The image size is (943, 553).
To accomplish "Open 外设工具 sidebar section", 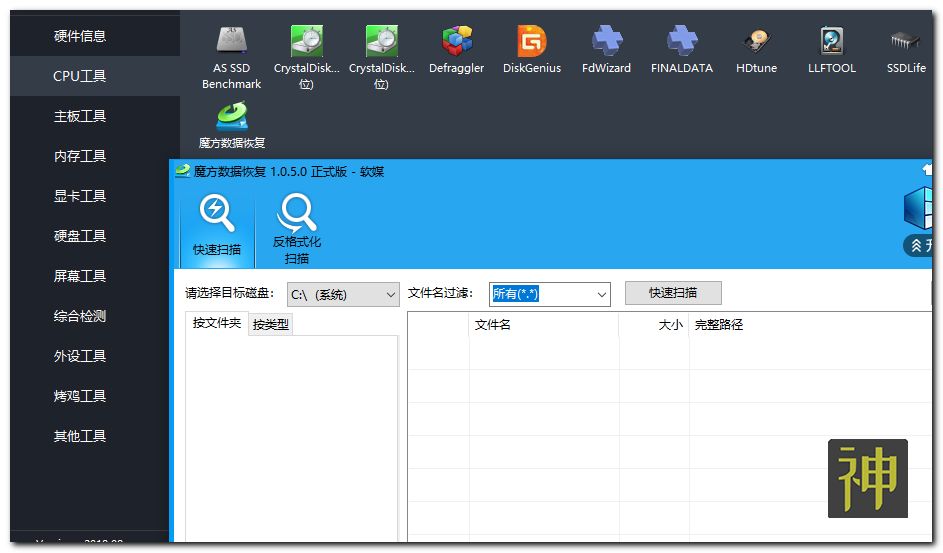I will pyautogui.click(x=80, y=356).
